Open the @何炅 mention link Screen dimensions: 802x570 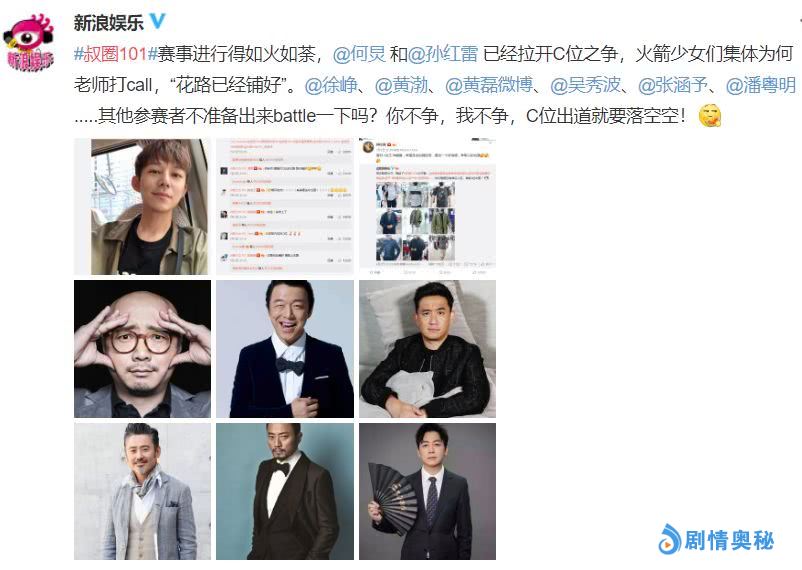(x=359, y=54)
